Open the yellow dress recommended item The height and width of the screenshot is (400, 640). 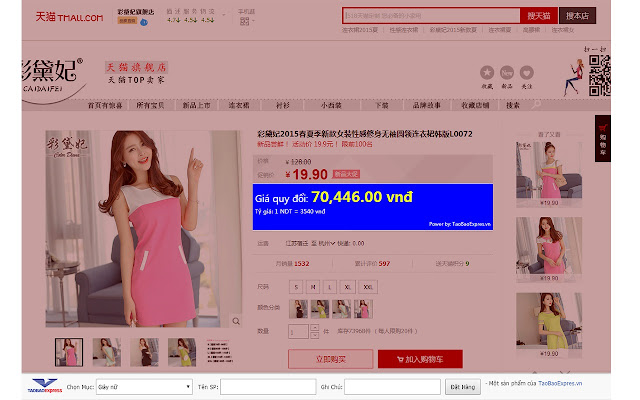549,321
